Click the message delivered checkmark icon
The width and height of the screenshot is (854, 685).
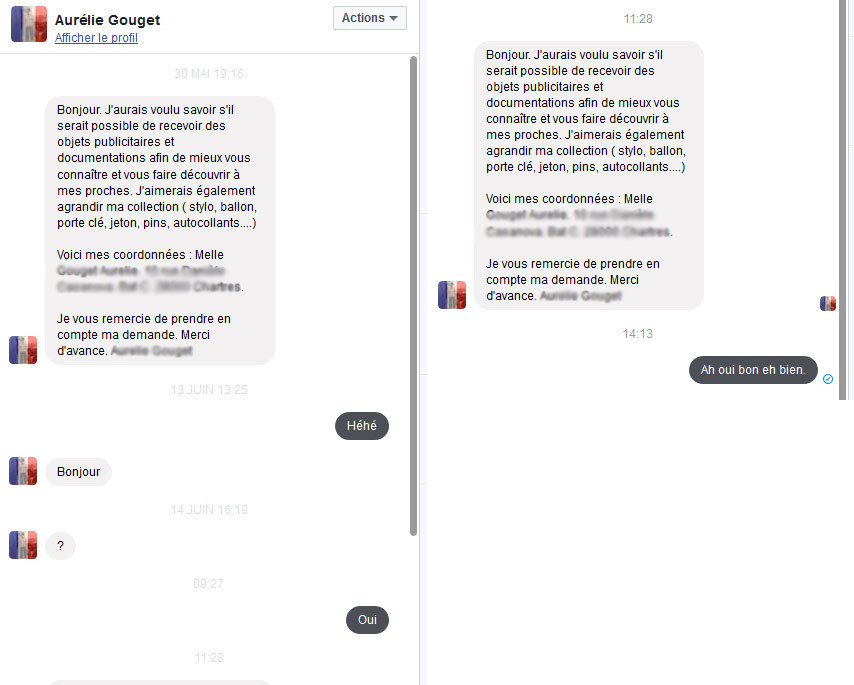point(828,379)
